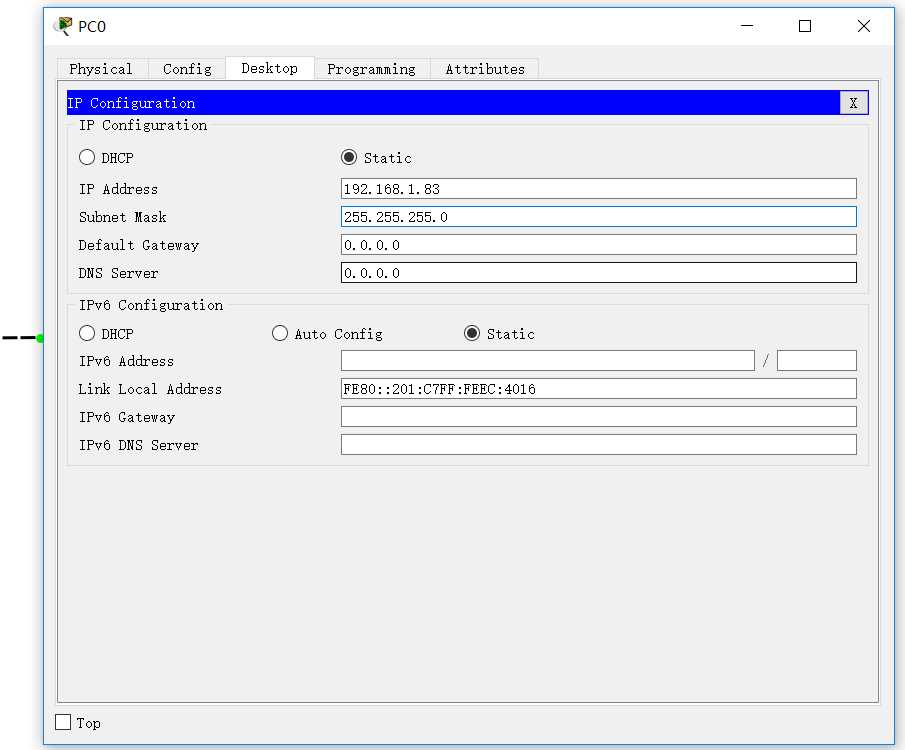The height and width of the screenshot is (750, 905).
Task: Click the Subnet Mask label
Action: pos(122,217)
